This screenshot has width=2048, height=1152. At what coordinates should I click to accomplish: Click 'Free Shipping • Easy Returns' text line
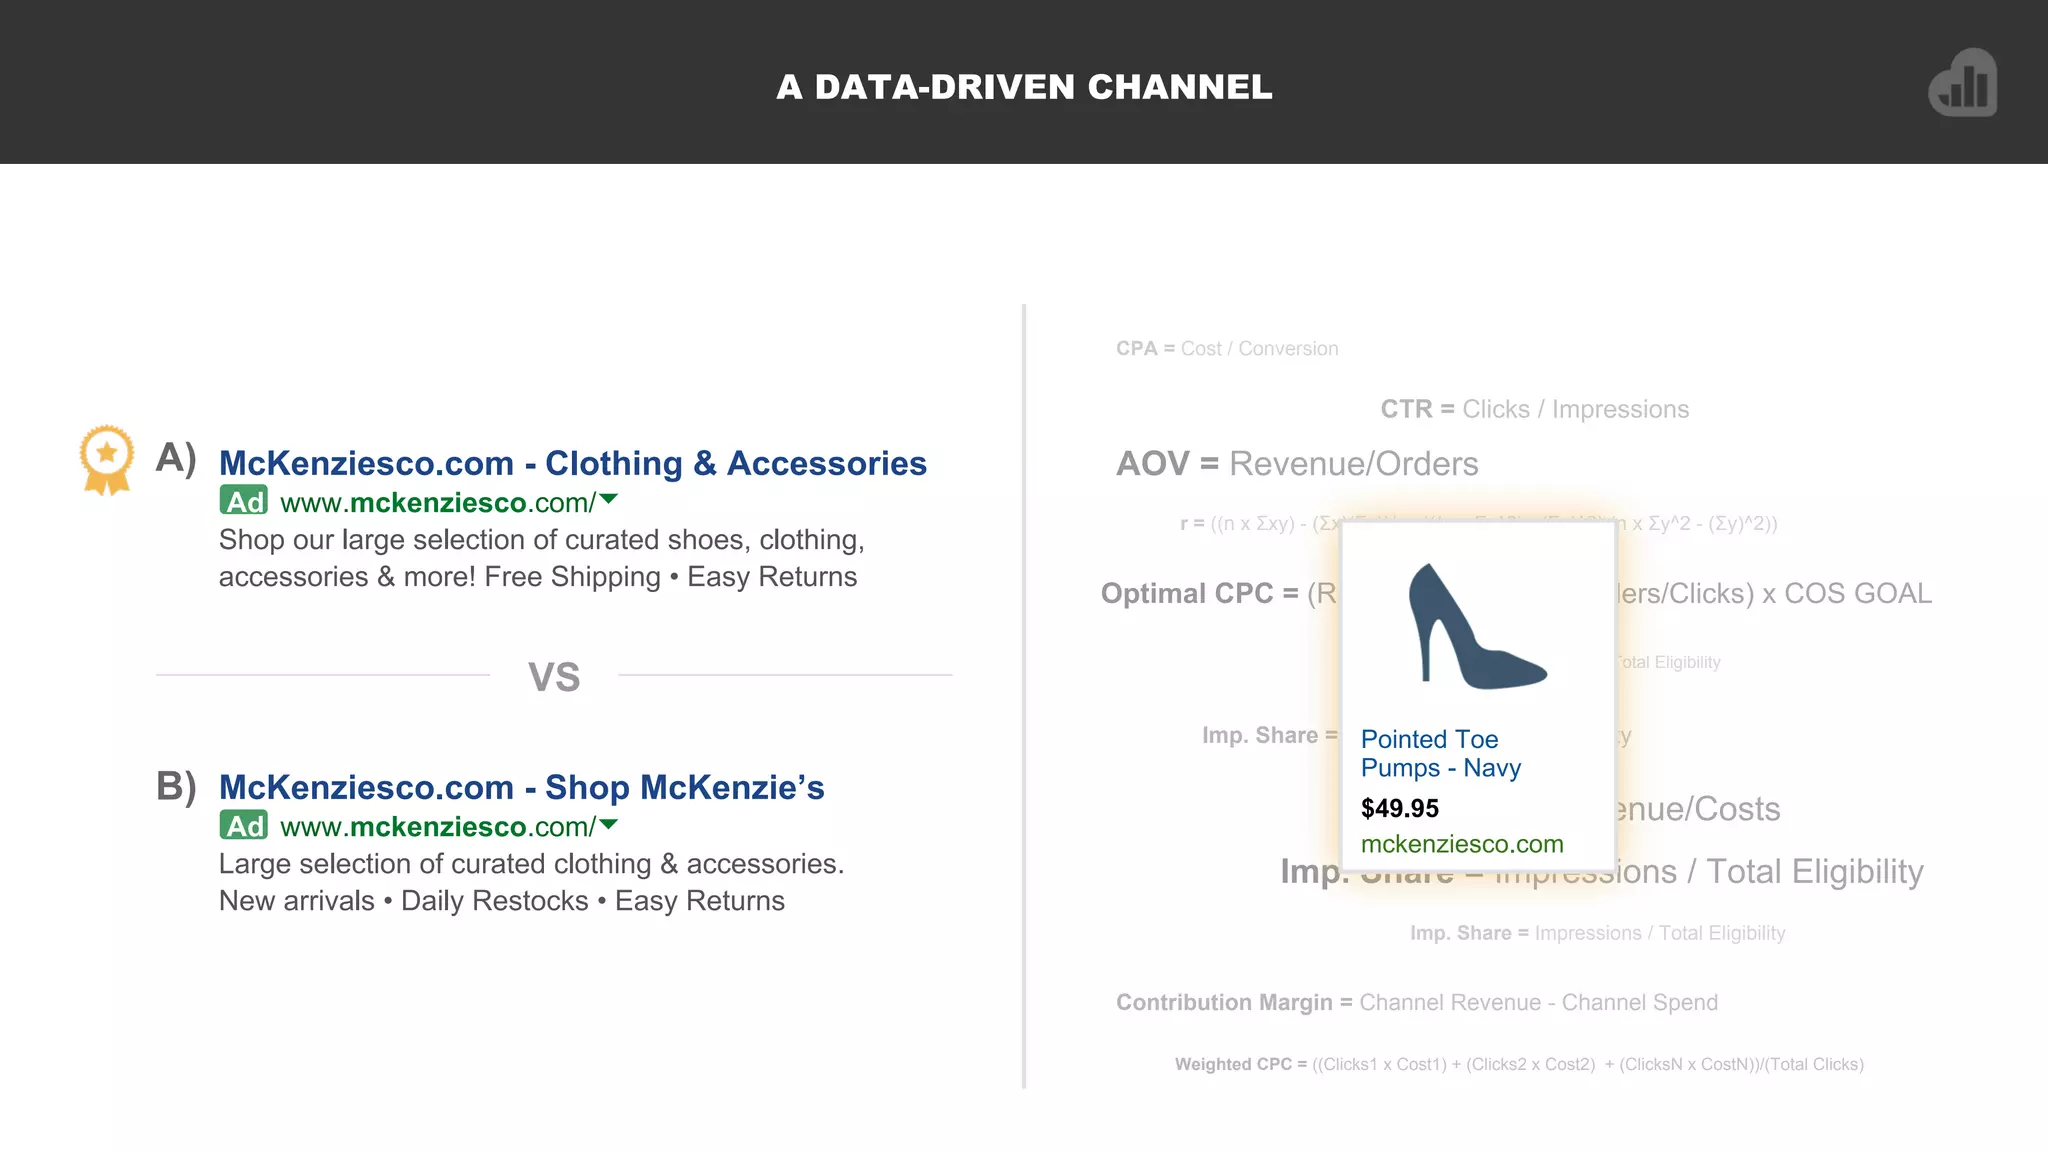671,577
